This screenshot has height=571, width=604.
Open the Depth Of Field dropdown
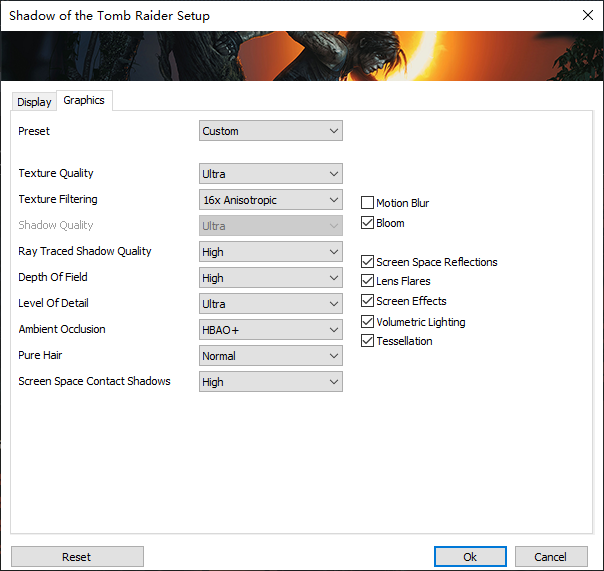pyautogui.click(x=270, y=278)
